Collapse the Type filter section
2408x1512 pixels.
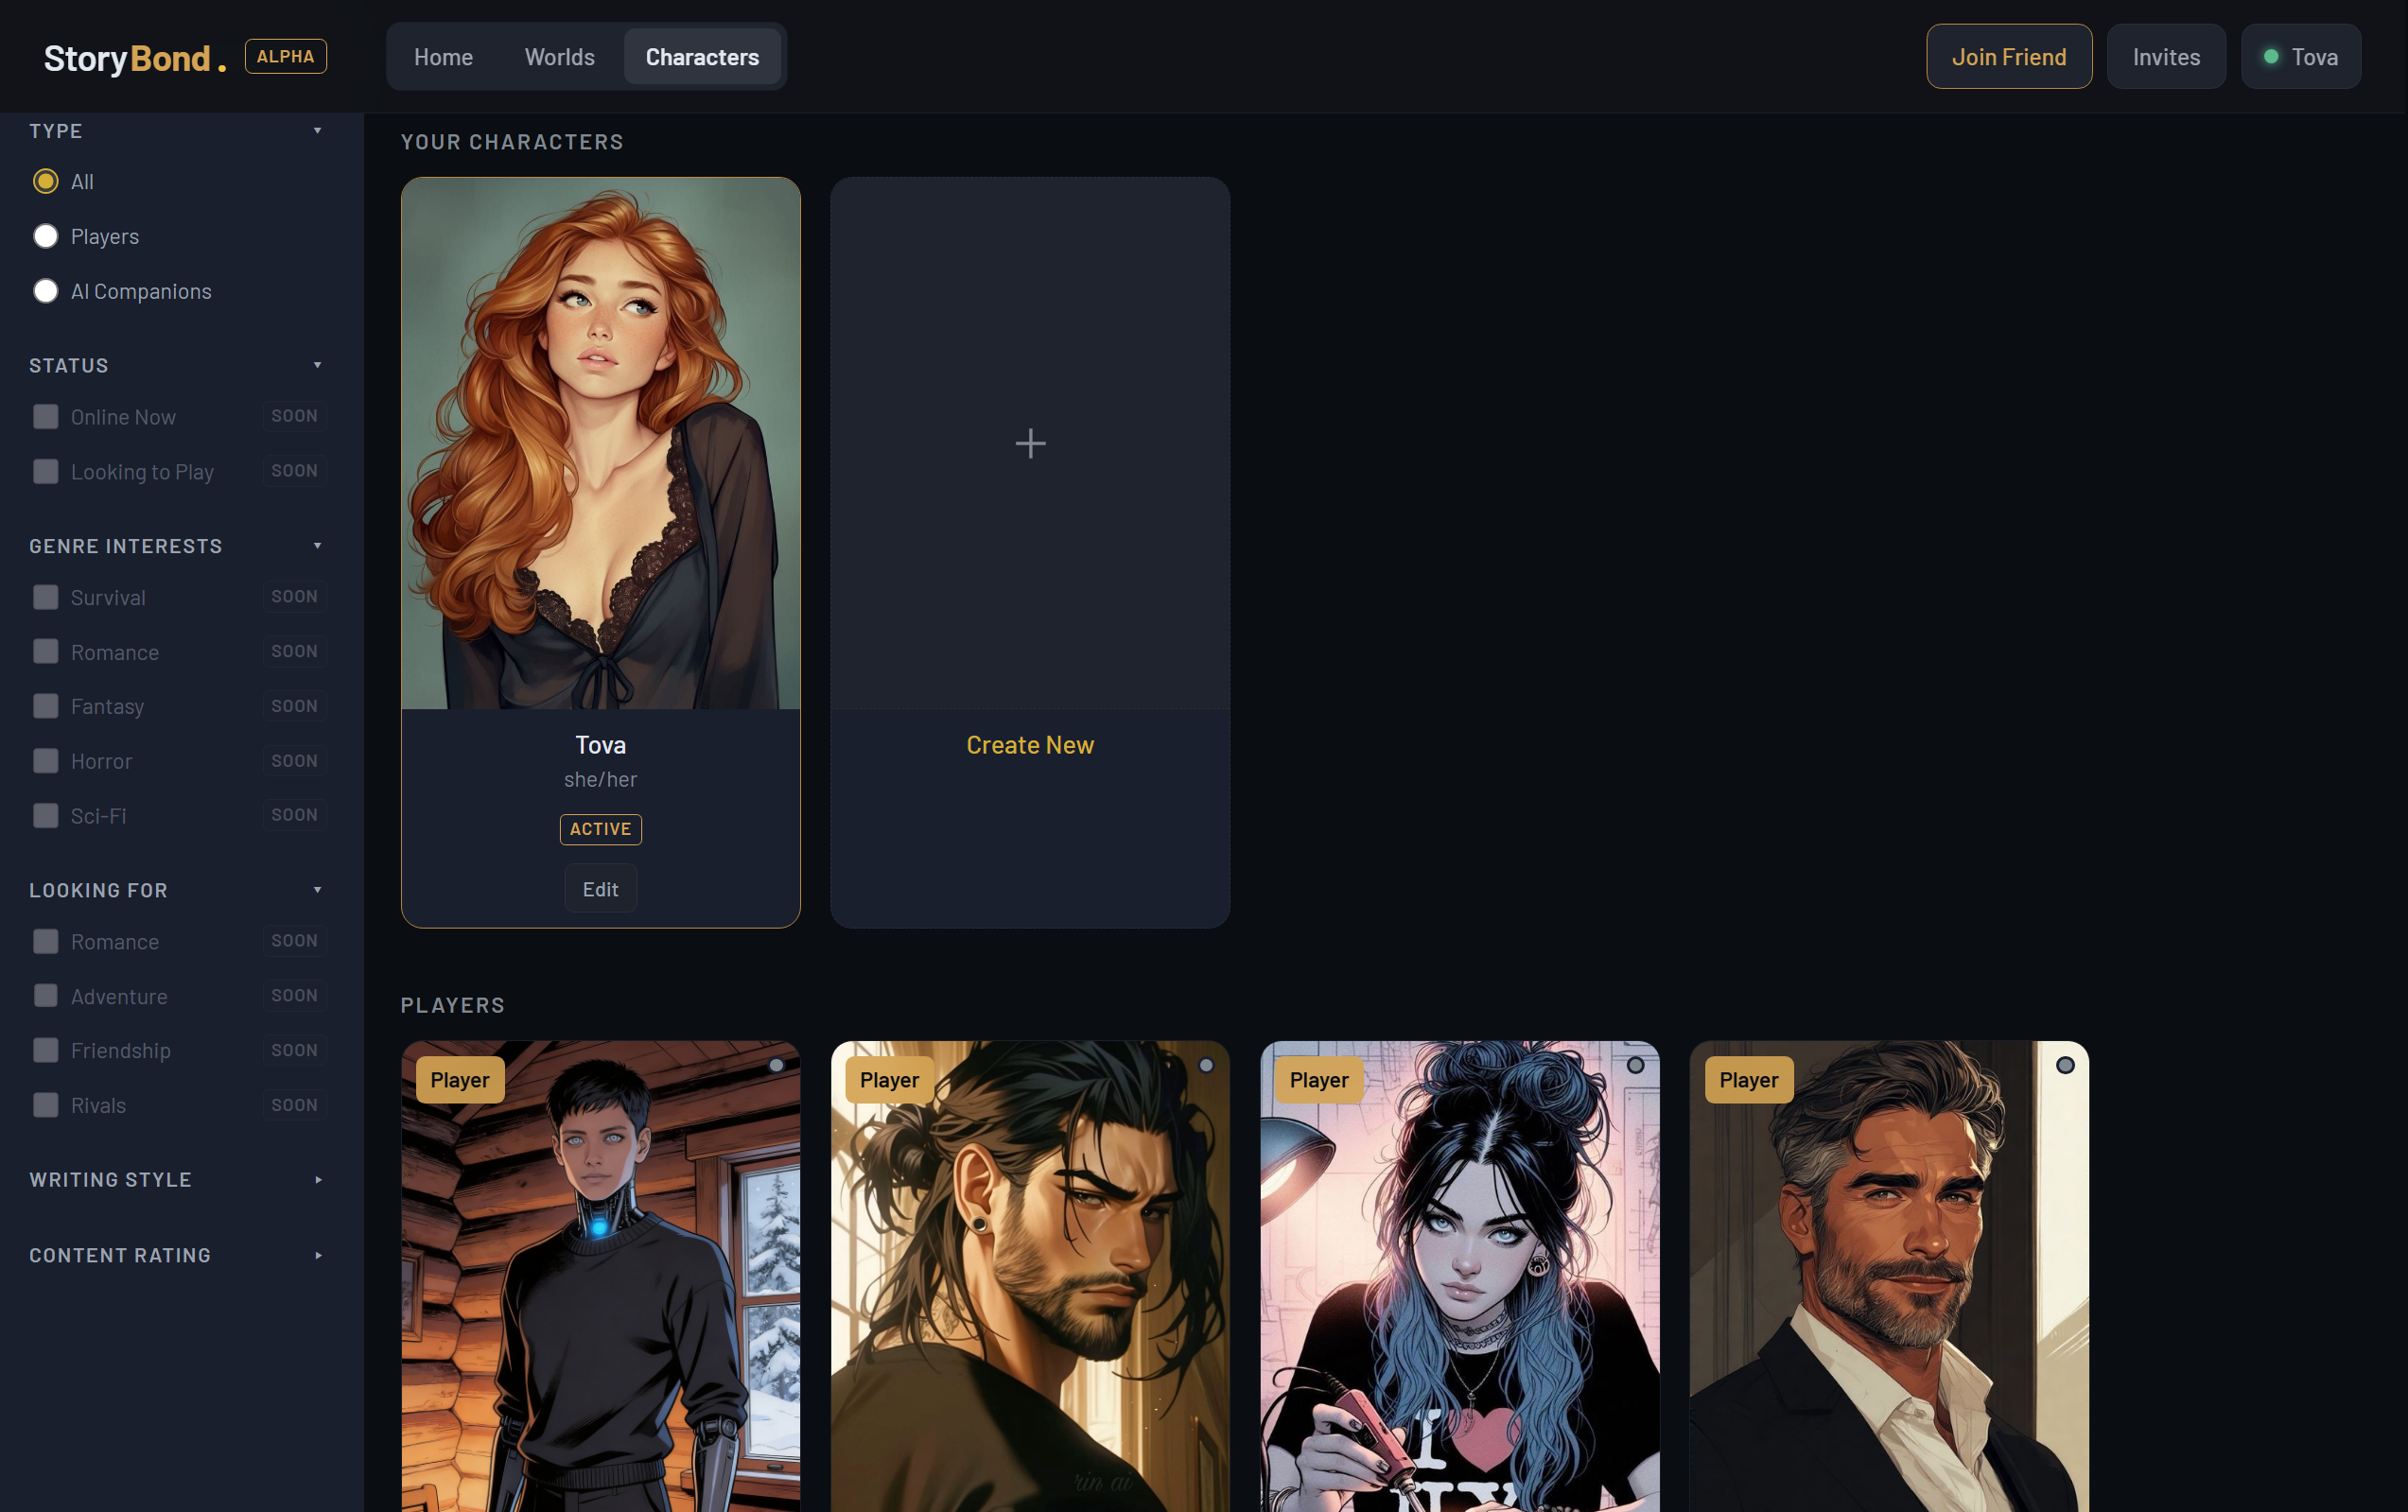pyautogui.click(x=317, y=131)
